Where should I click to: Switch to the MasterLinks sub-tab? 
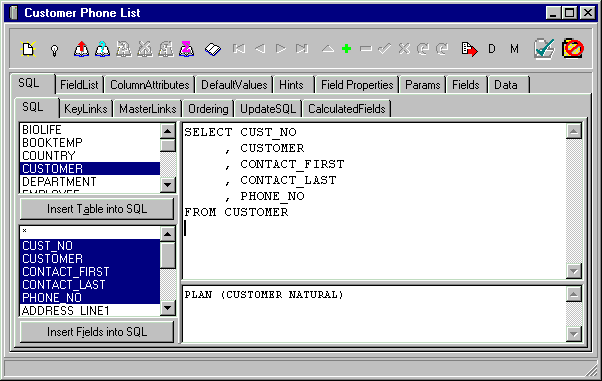[x=148, y=109]
